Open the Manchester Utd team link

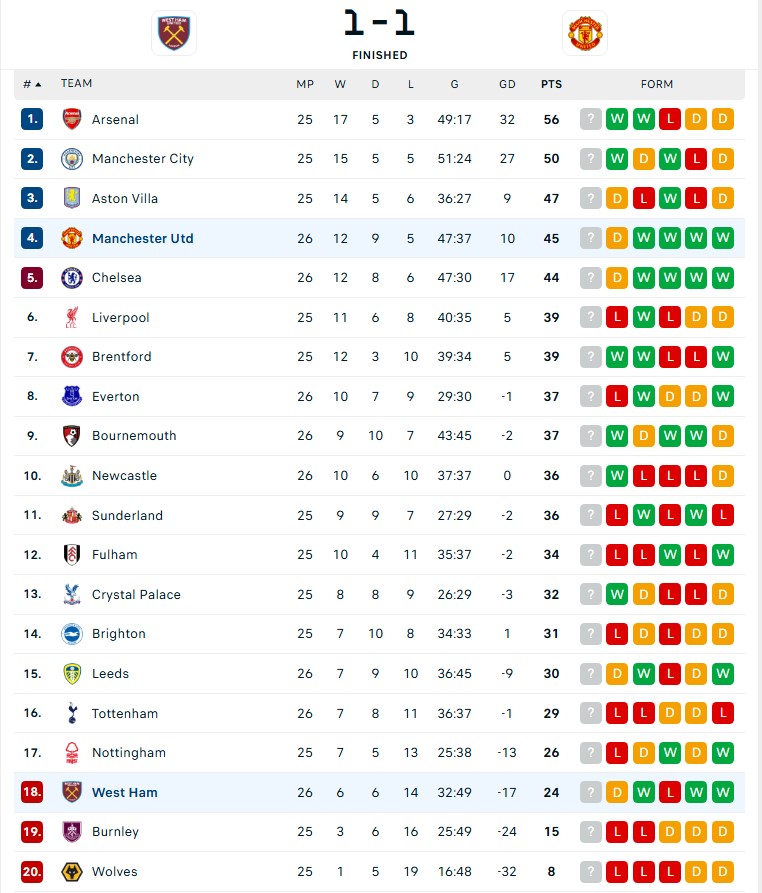(142, 238)
